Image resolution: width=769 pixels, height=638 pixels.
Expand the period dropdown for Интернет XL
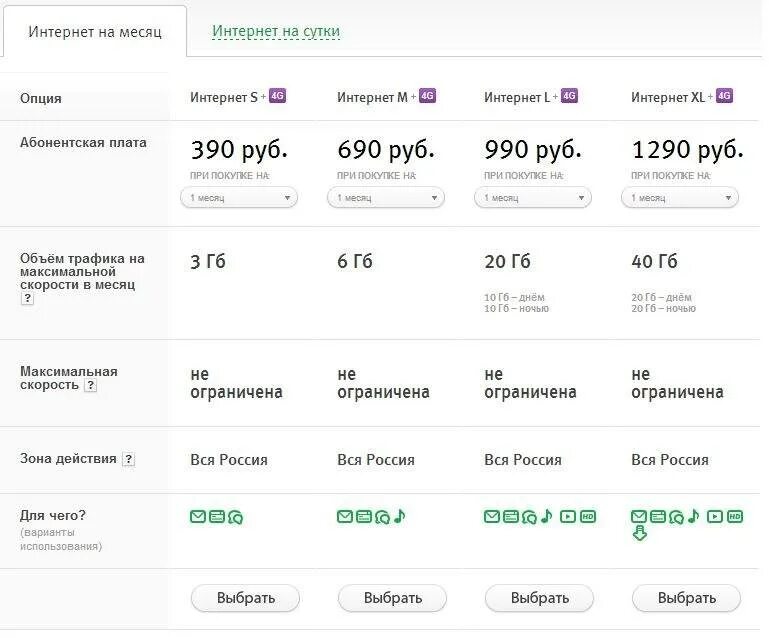[x=680, y=198]
